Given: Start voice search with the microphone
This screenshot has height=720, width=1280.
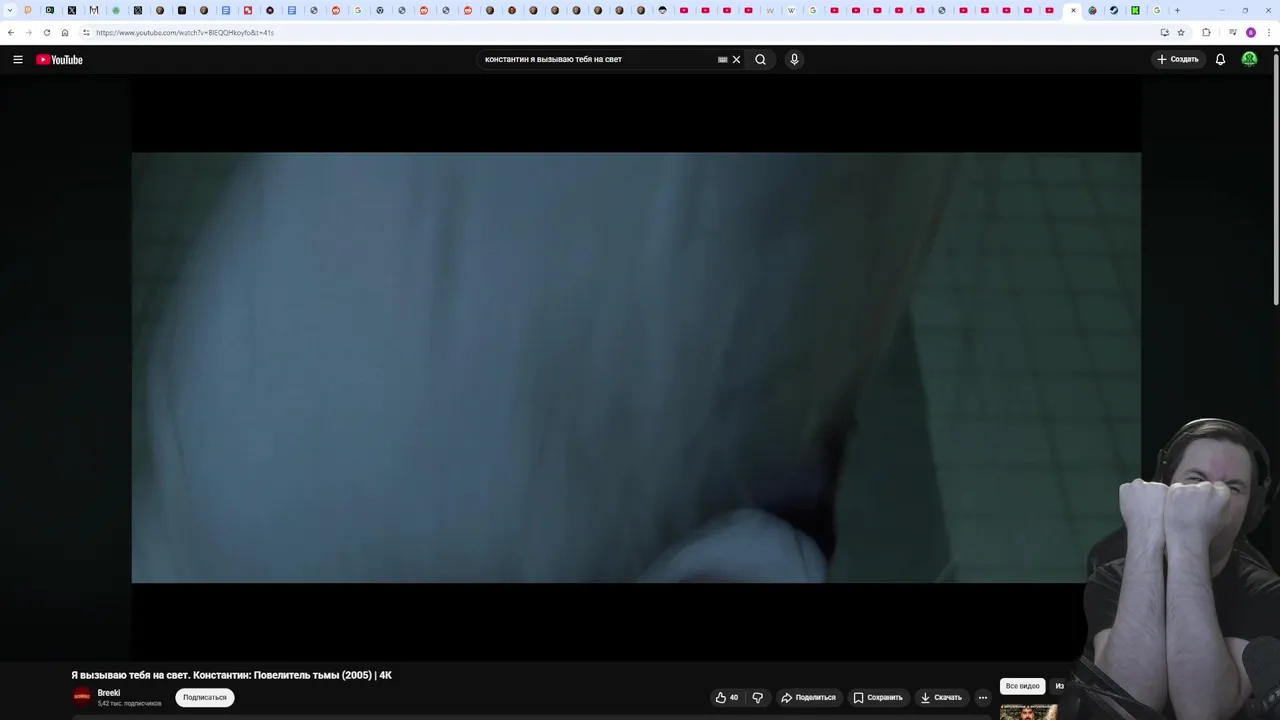Looking at the screenshot, I should coord(794,60).
